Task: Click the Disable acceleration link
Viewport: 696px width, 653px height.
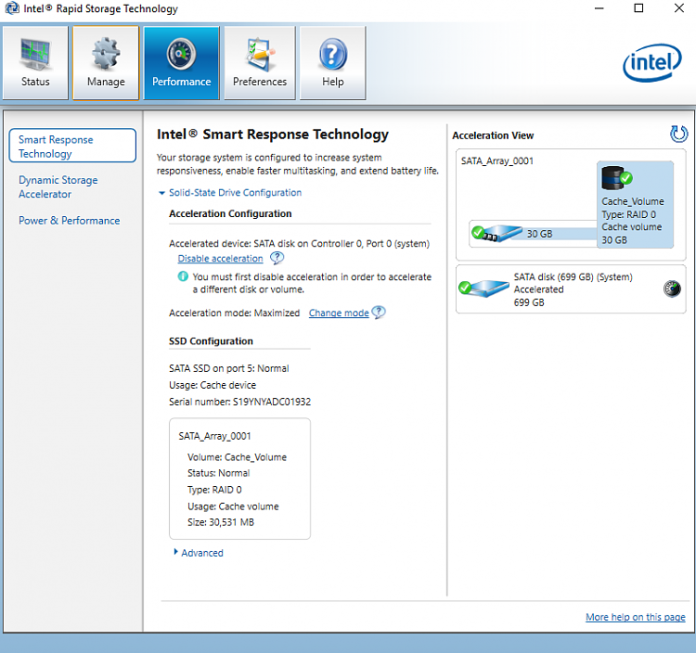Action: point(220,259)
